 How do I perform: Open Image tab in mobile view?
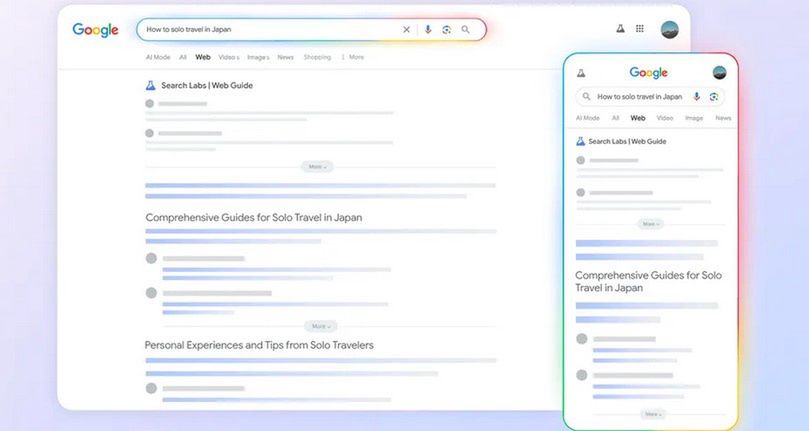(694, 118)
